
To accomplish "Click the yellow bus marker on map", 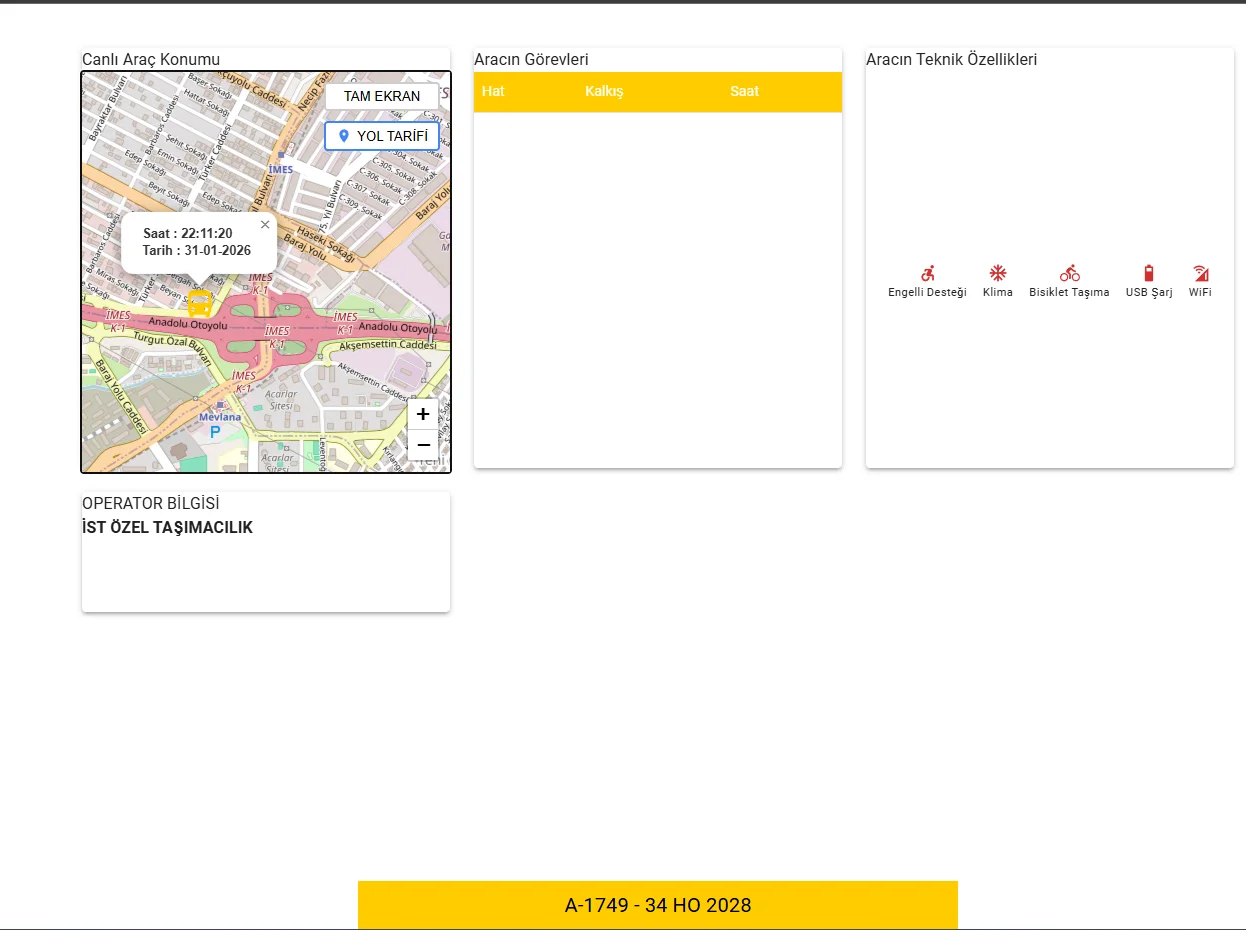I will coord(200,304).
